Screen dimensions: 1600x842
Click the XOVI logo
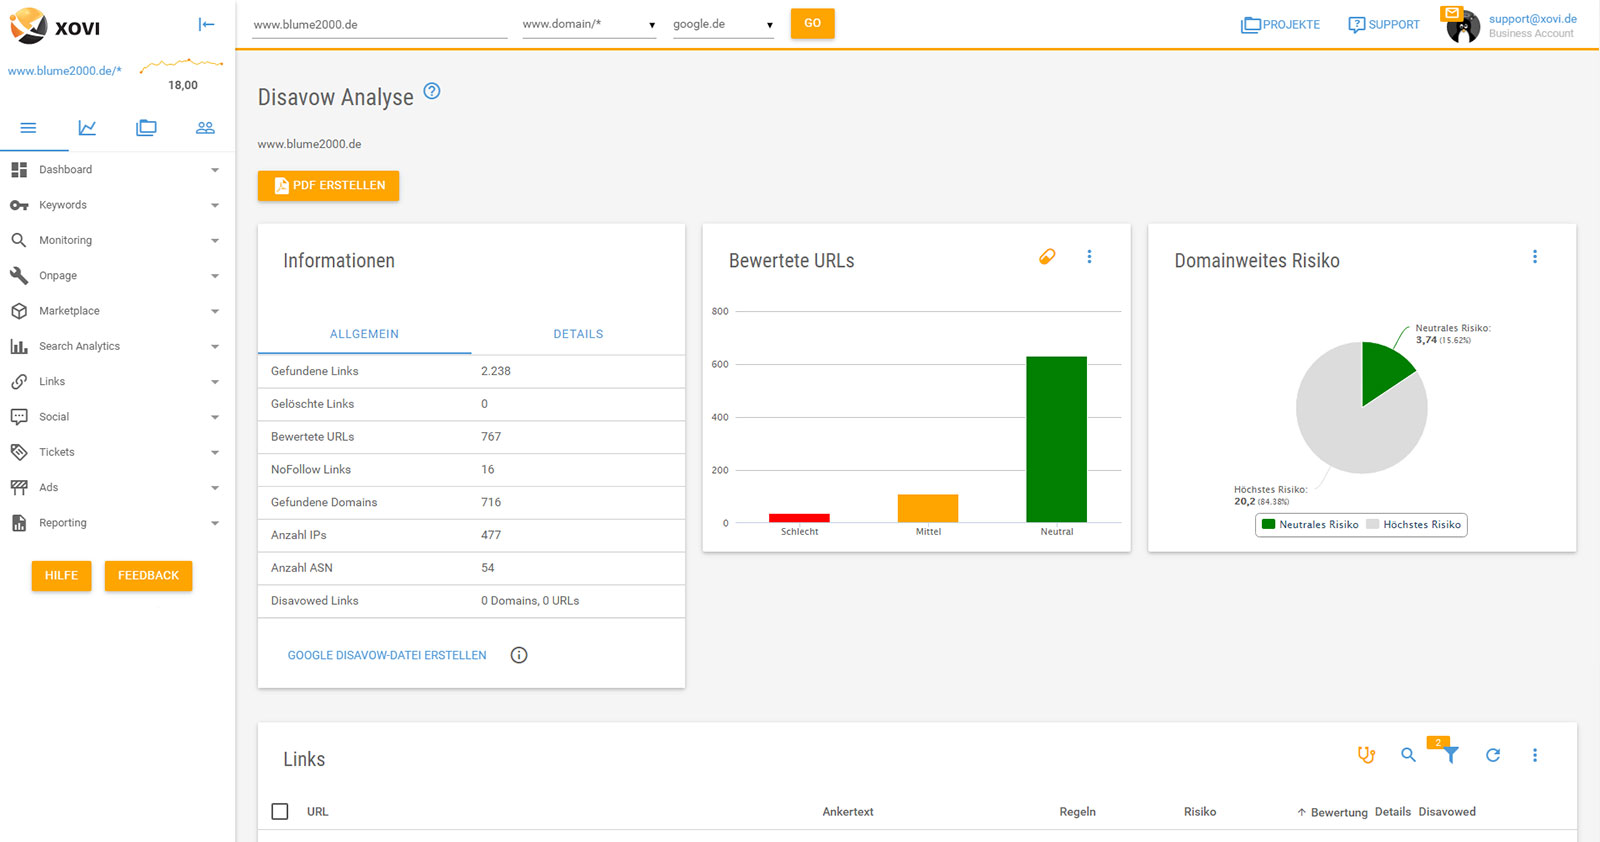(55, 26)
